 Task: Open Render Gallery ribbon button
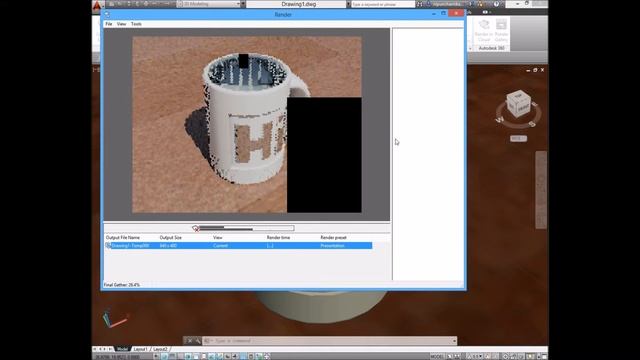tap(501, 31)
